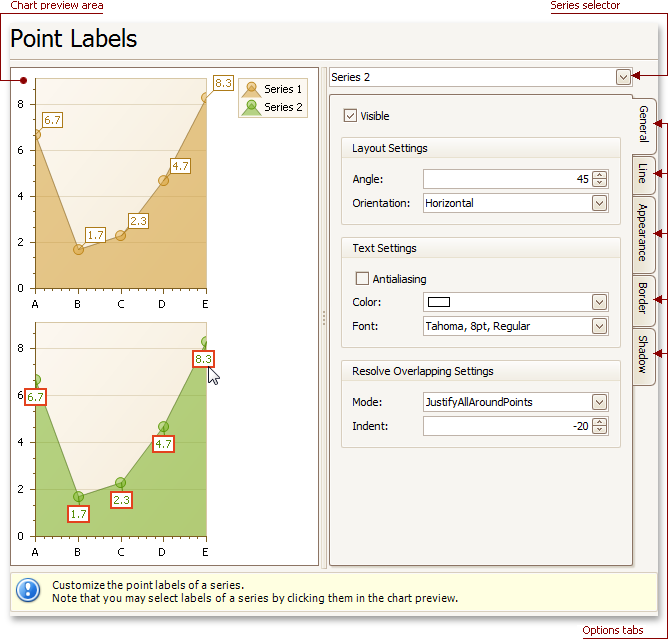The width and height of the screenshot is (668, 639).
Task: Open the Appearance tab
Action: (643, 233)
